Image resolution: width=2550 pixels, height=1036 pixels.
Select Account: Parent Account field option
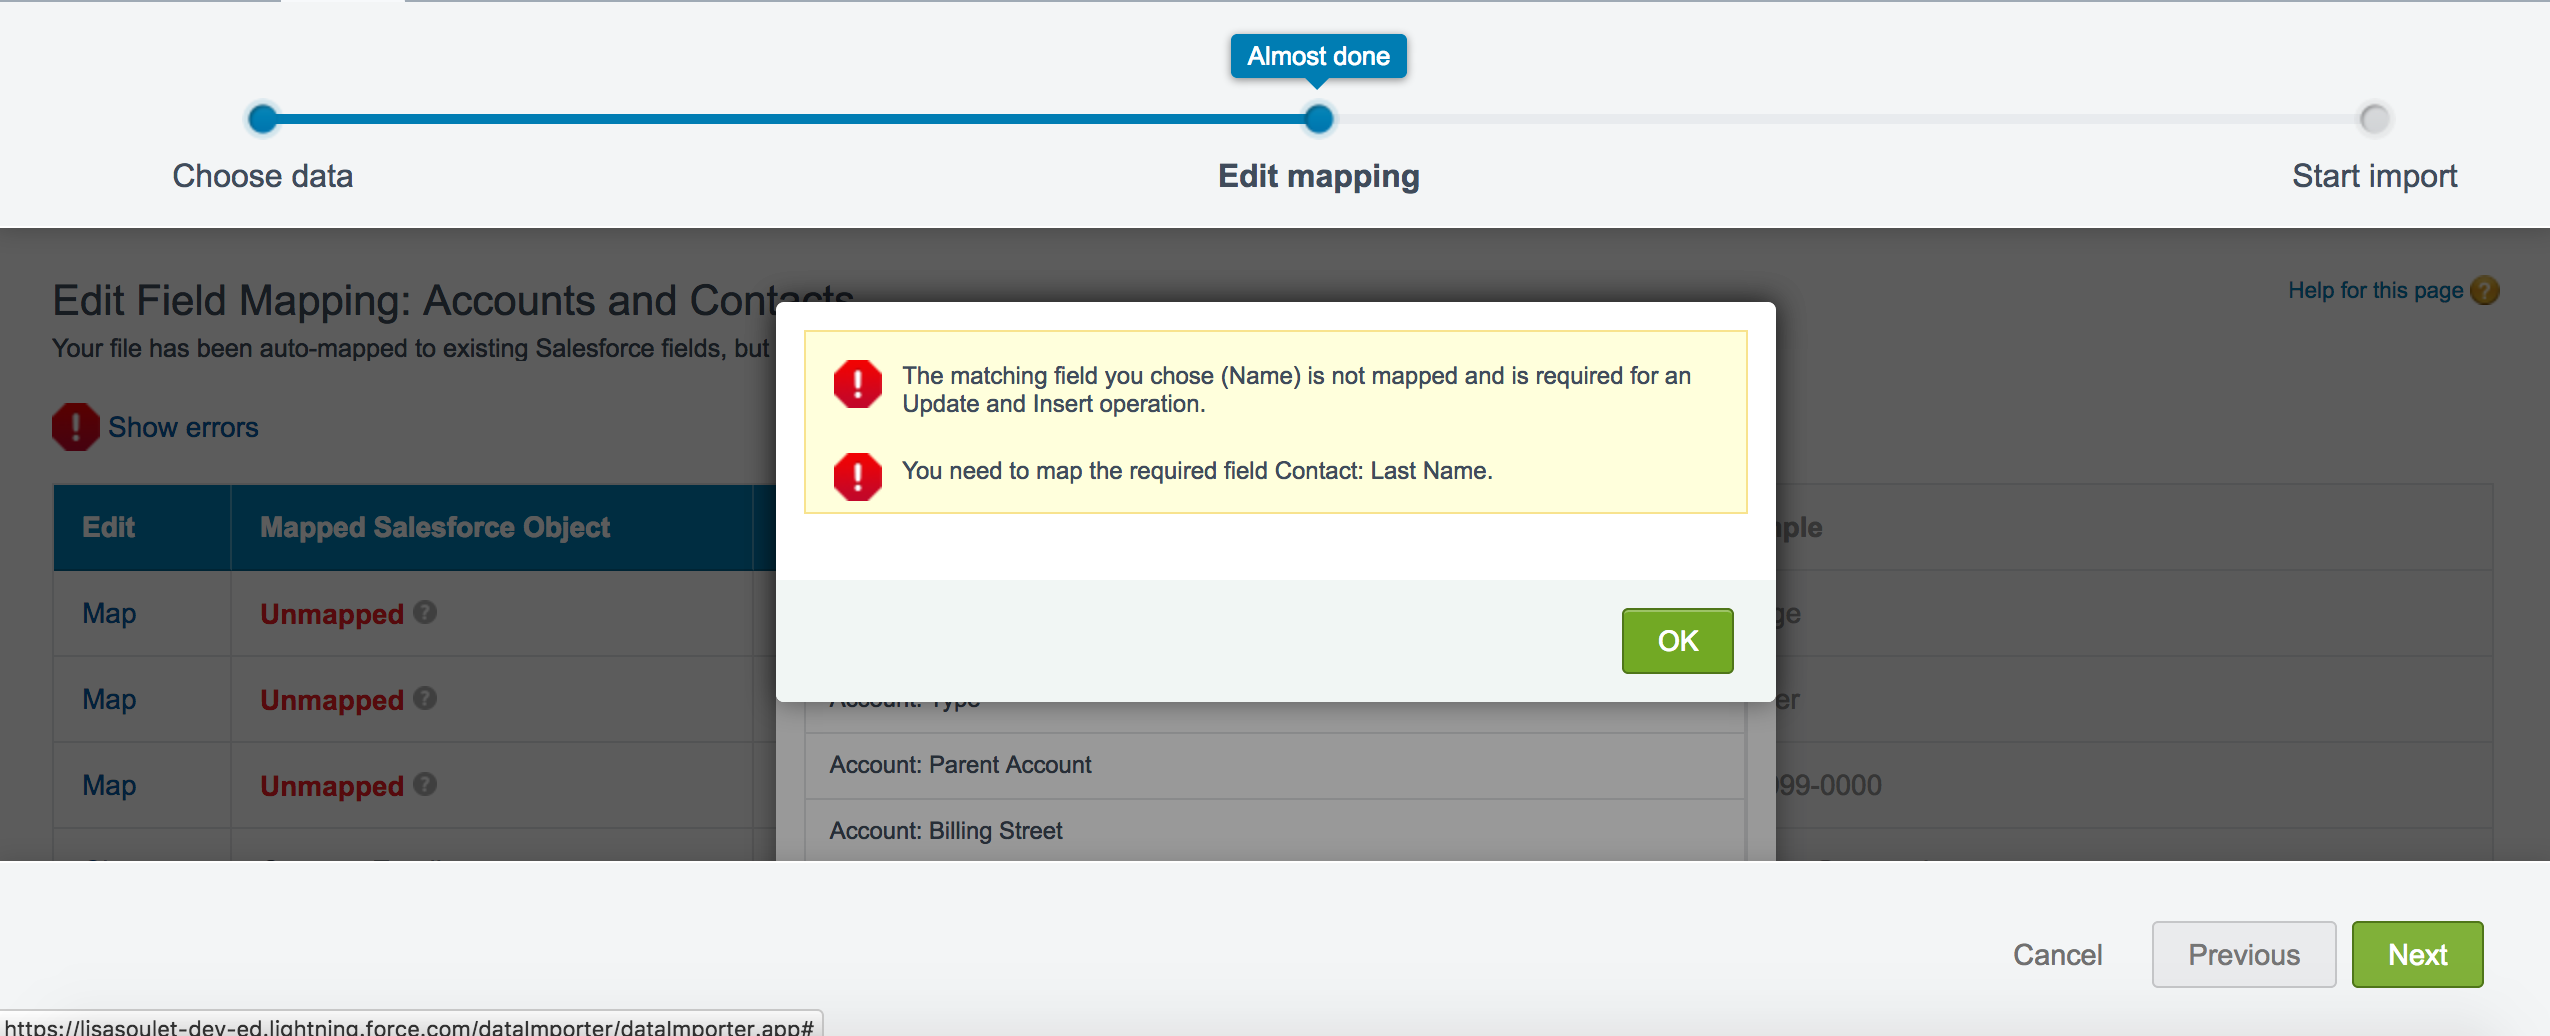click(x=960, y=765)
